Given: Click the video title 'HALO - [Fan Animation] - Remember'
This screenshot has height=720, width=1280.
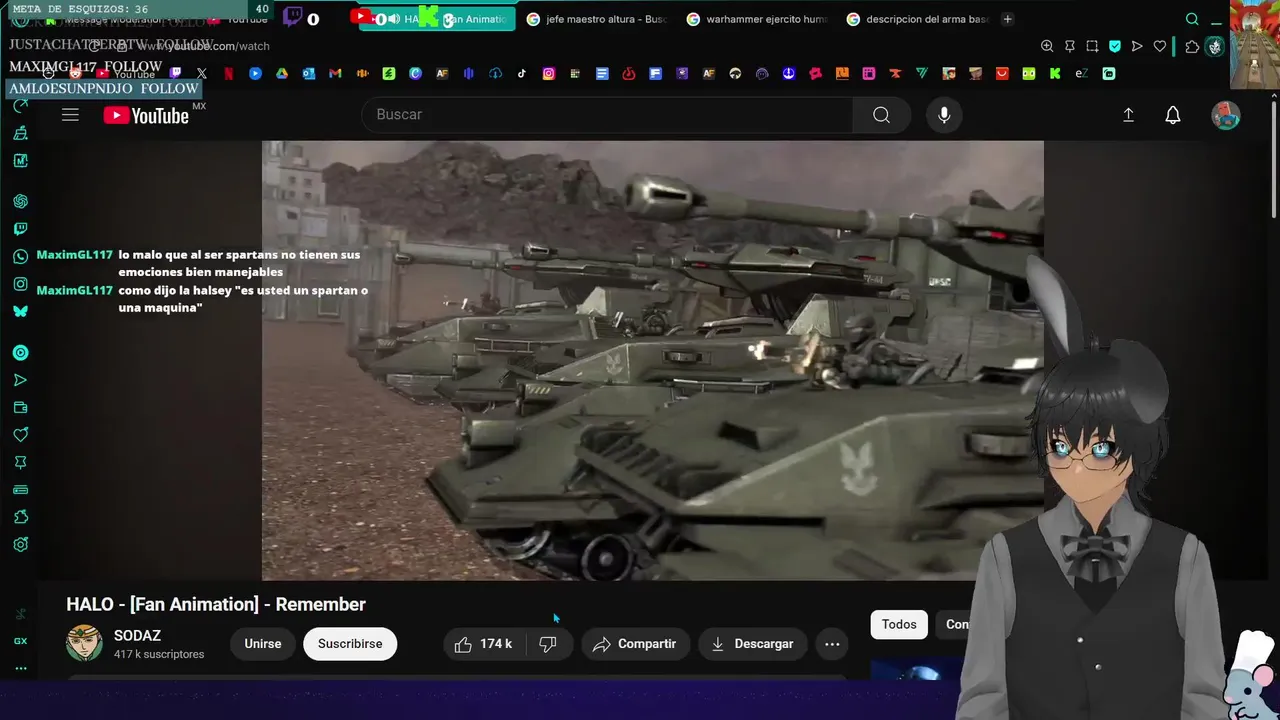Looking at the screenshot, I should coord(216,604).
